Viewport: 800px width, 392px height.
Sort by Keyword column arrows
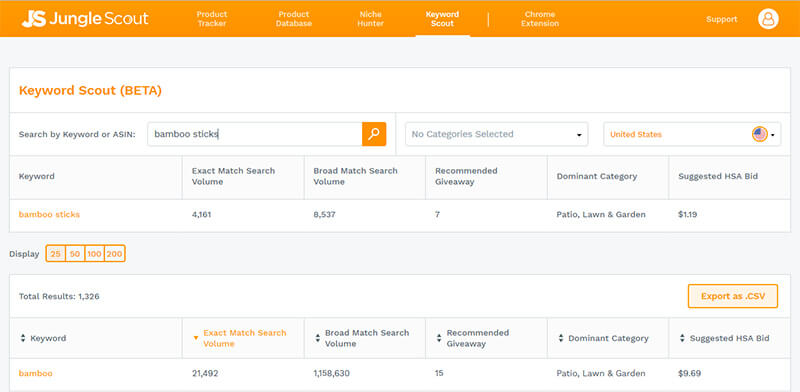coord(22,338)
